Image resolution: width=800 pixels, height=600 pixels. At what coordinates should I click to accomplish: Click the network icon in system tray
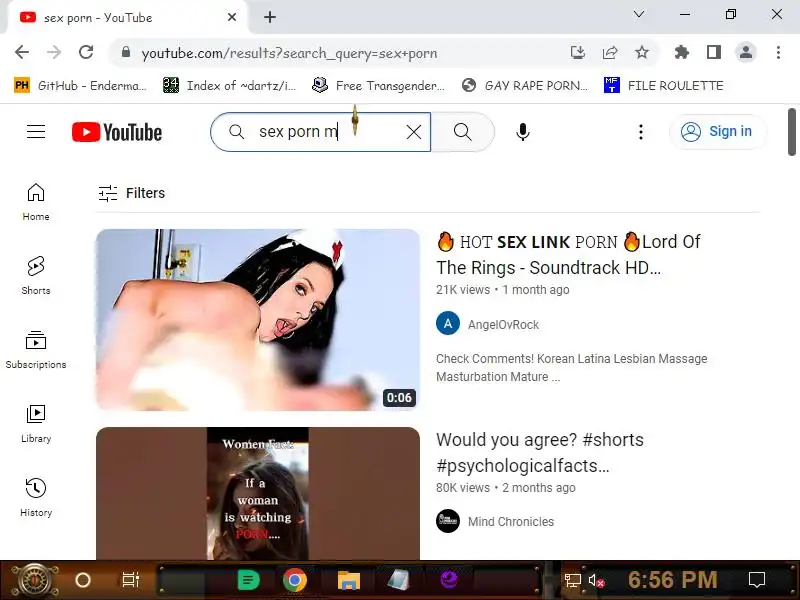tap(572, 580)
